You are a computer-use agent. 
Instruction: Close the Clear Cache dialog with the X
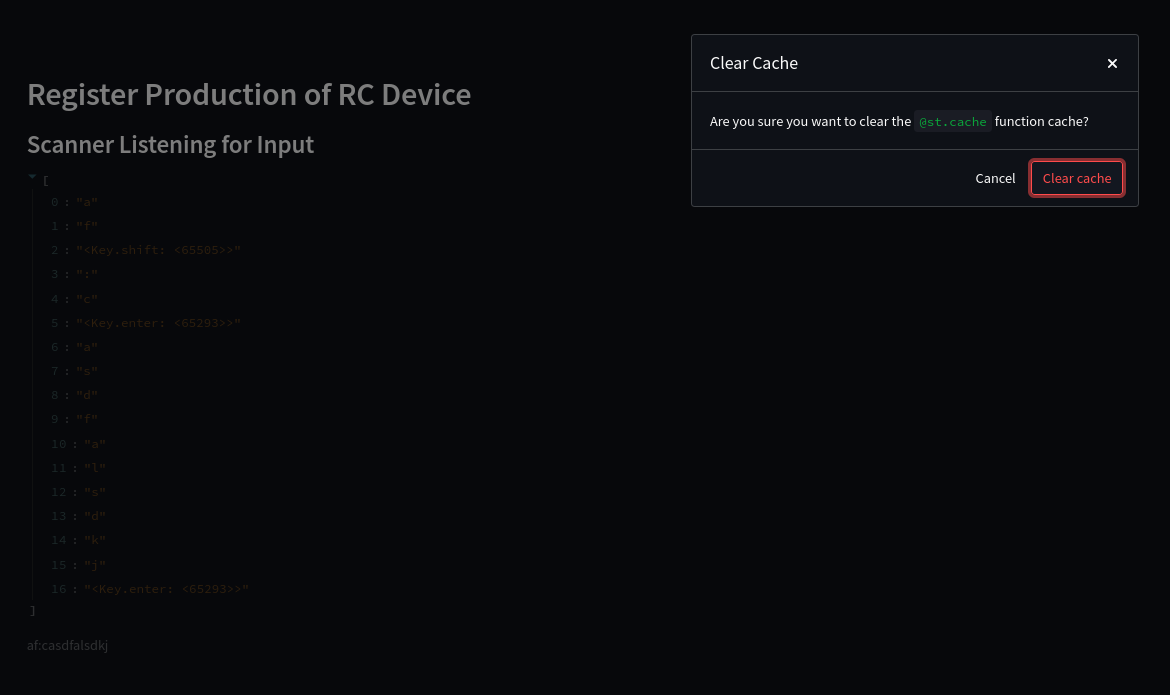pos(1112,63)
